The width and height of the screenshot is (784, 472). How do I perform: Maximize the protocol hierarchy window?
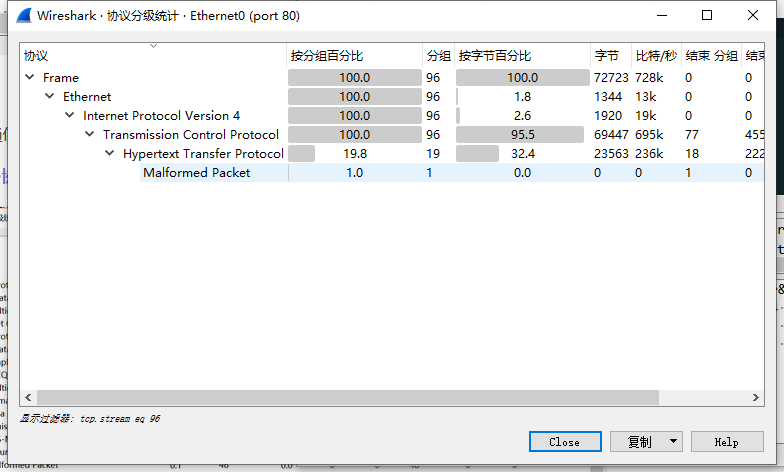click(x=707, y=16)
